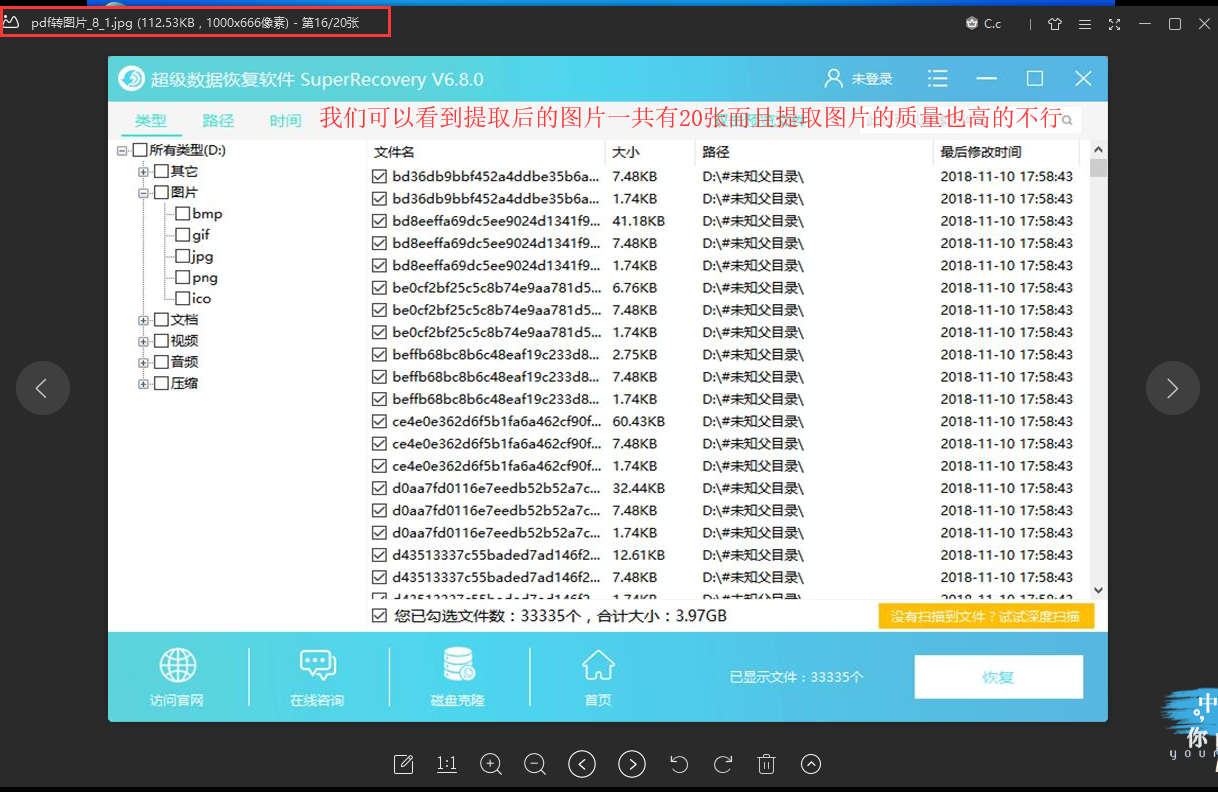Click the user avatar icon beside 未登录

click(833, 79)
